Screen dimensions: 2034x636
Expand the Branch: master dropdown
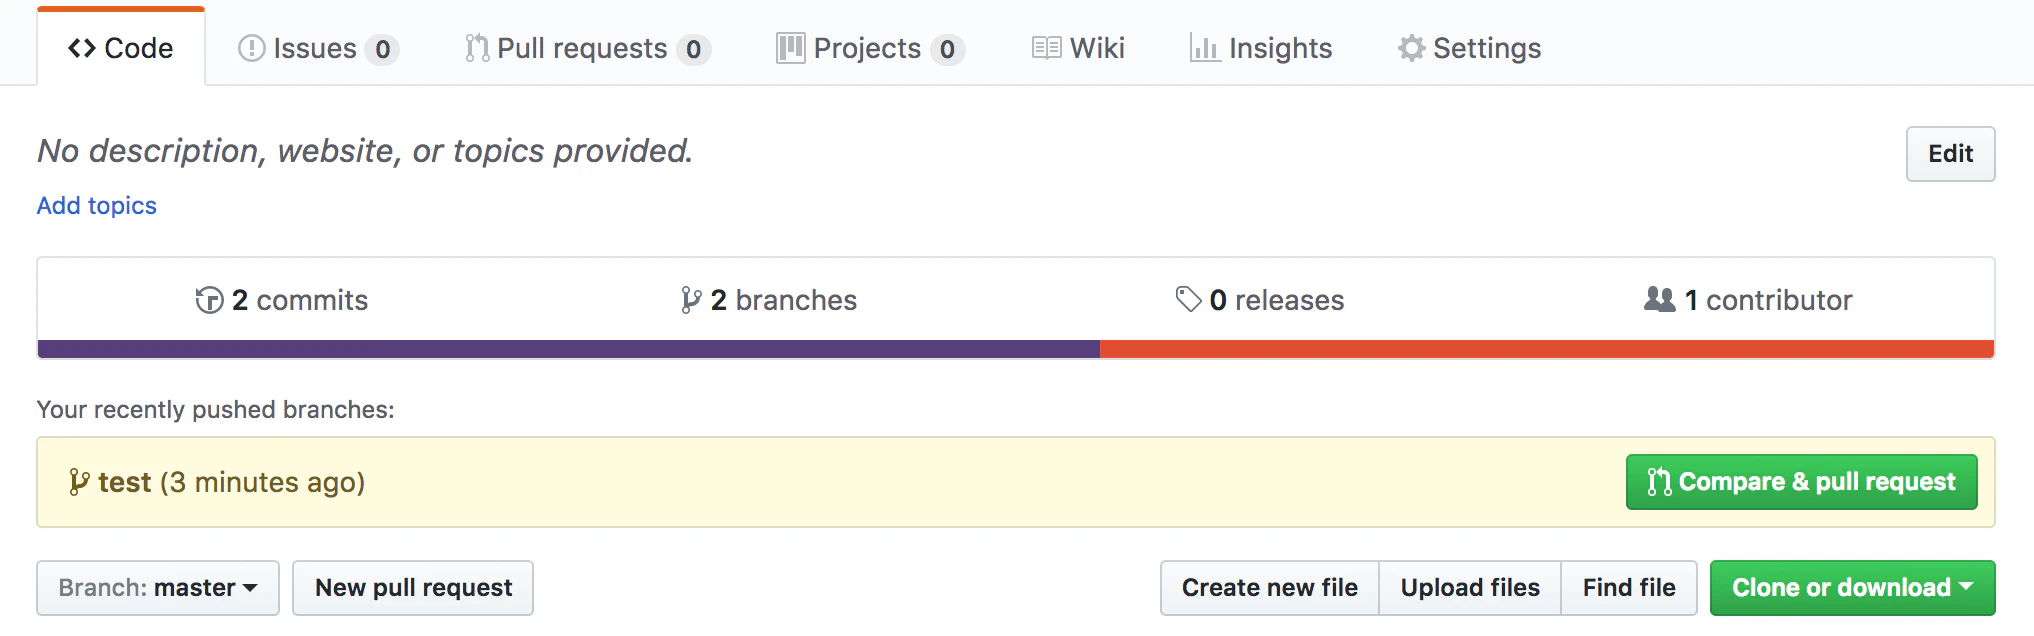[x=158, y=588]
